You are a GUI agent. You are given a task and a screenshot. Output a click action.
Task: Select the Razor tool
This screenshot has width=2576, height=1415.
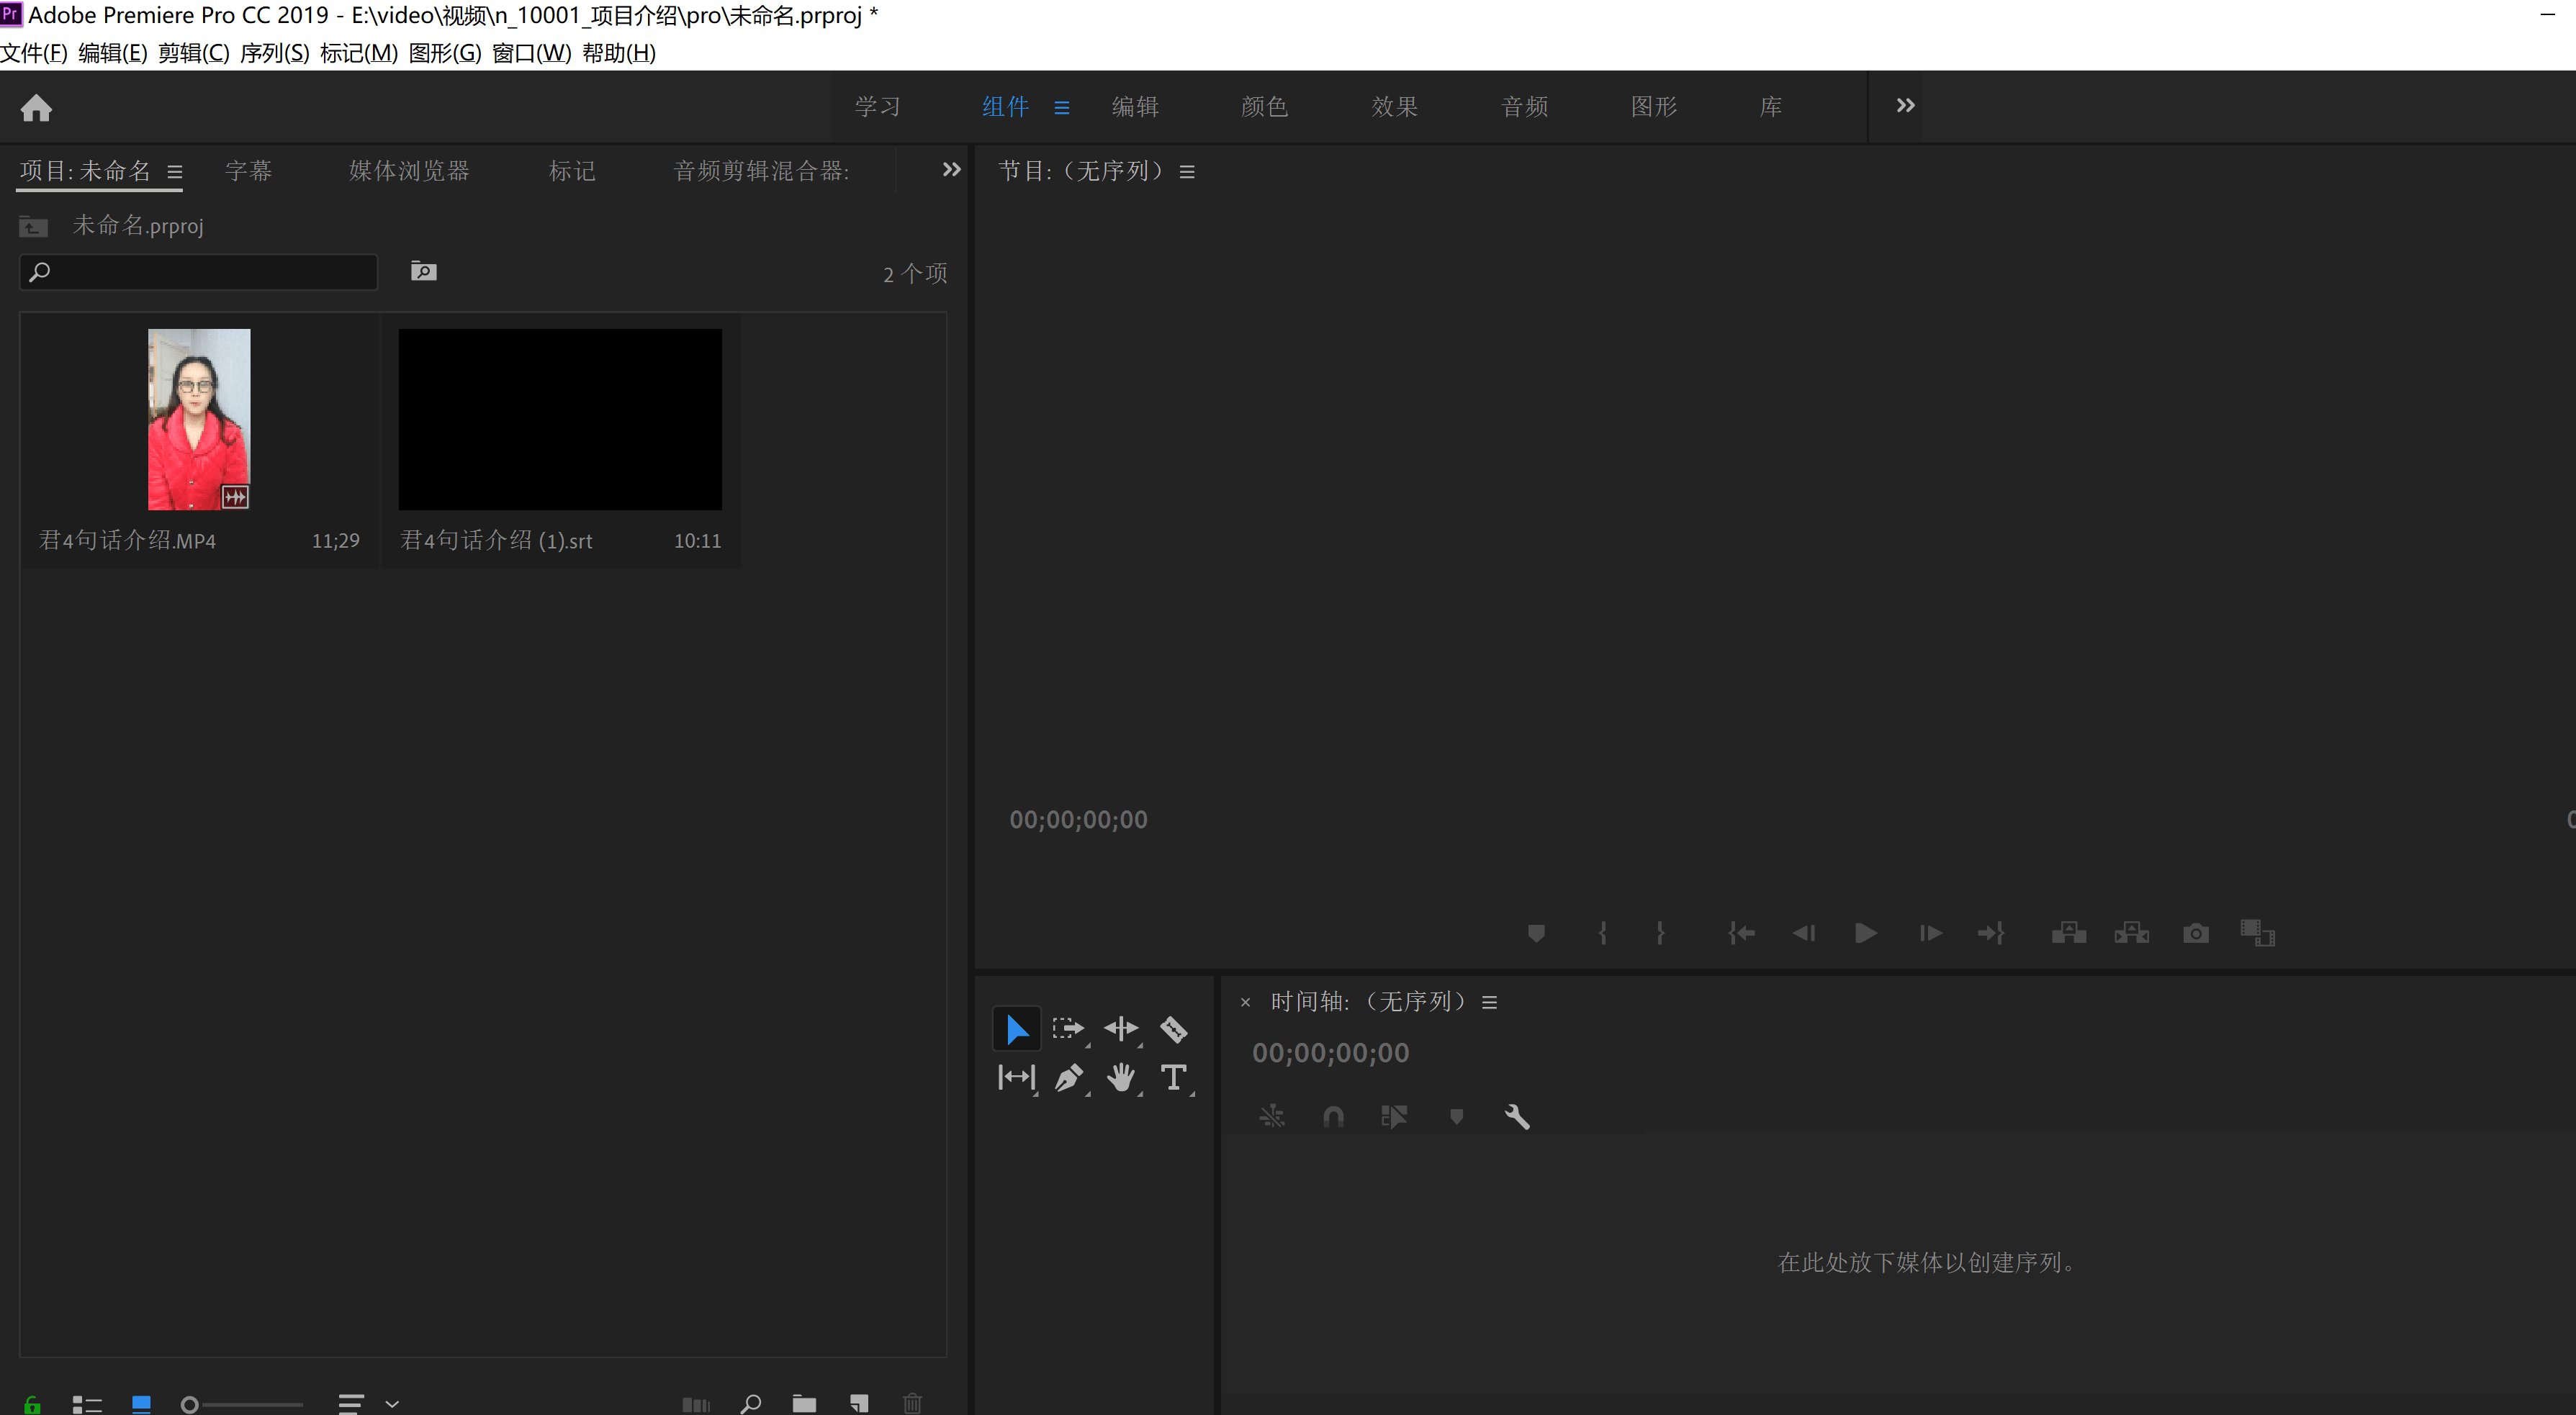pyautogui.click(x=1173, y=1028)
